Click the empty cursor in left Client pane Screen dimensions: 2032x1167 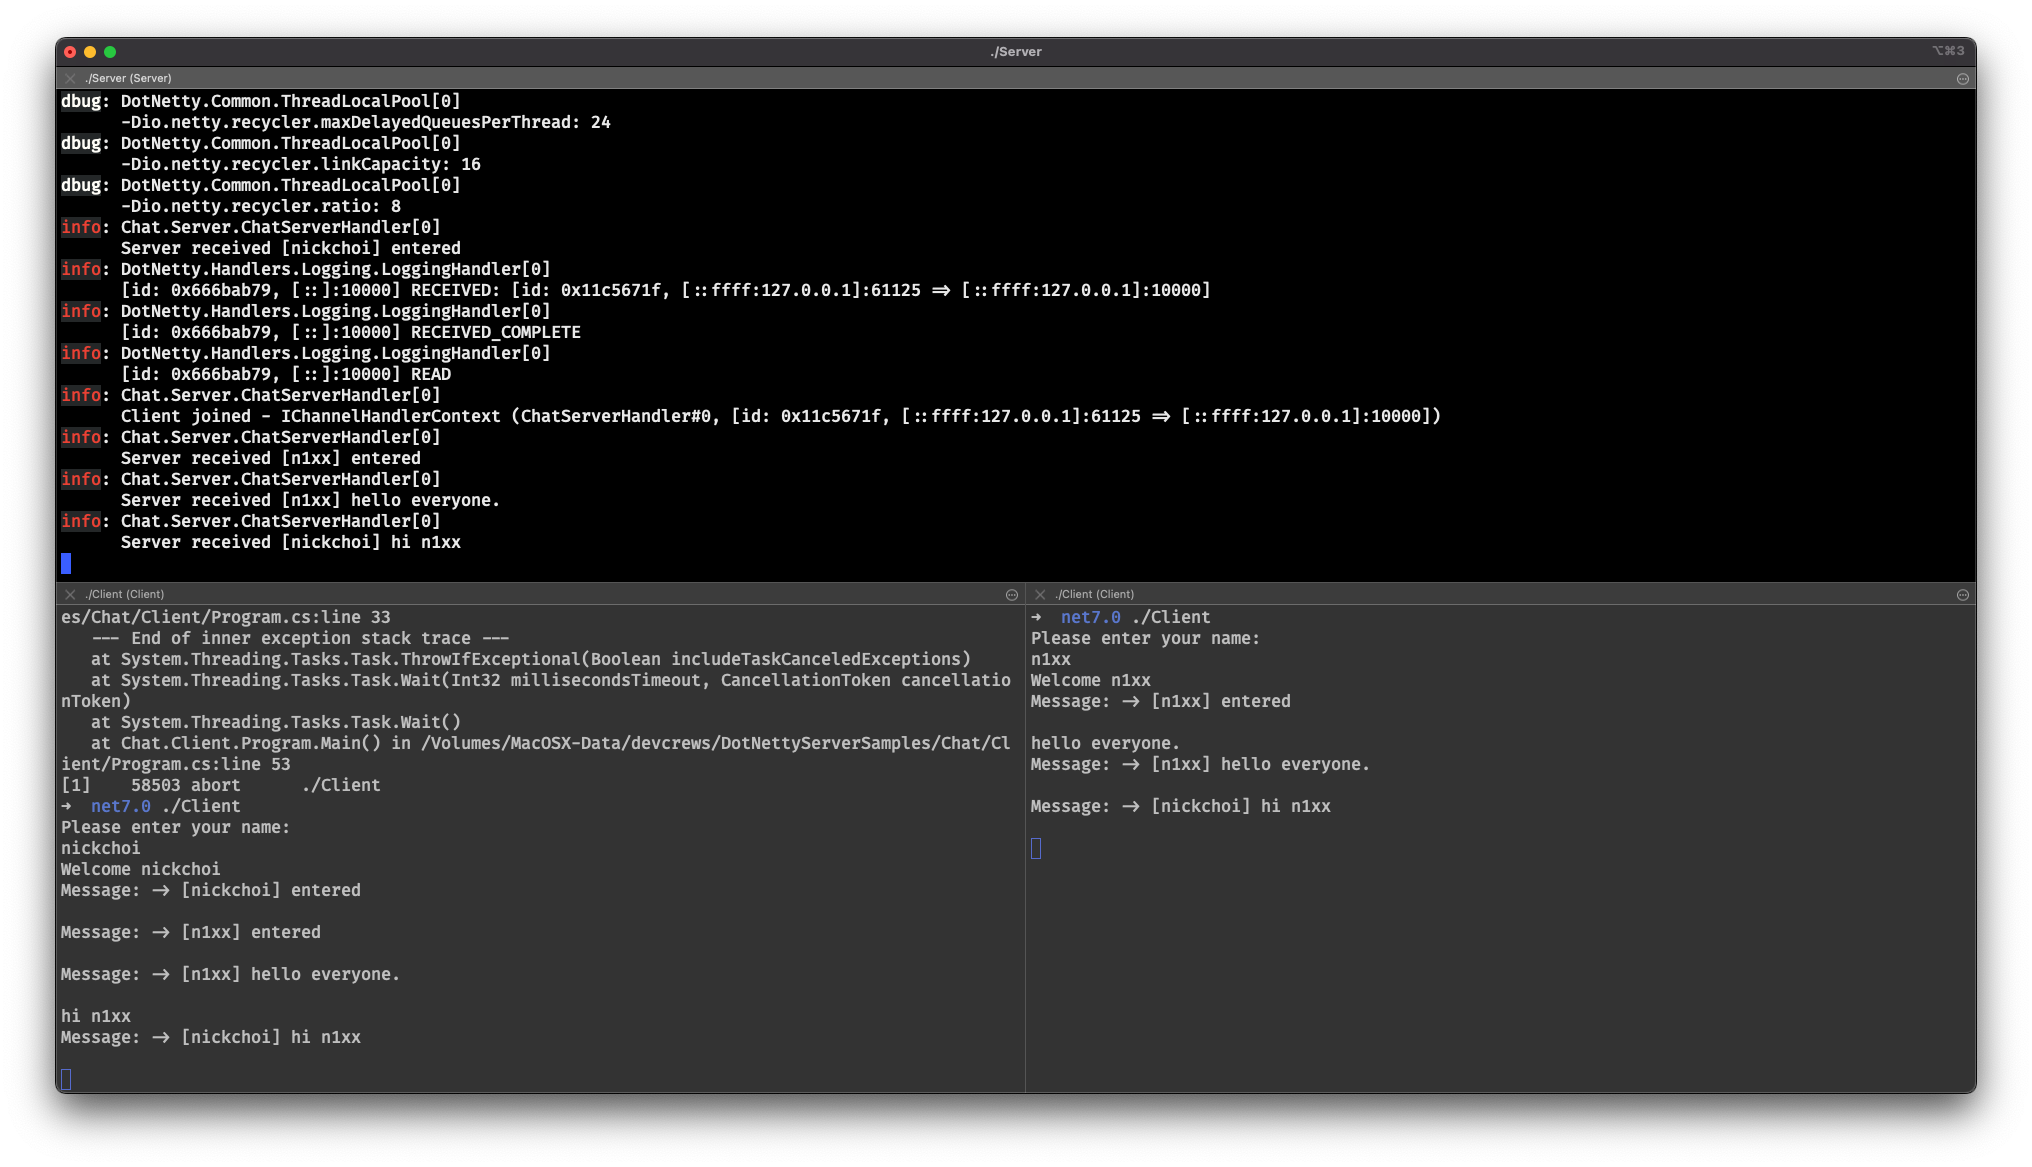(x=66, y=1079)
